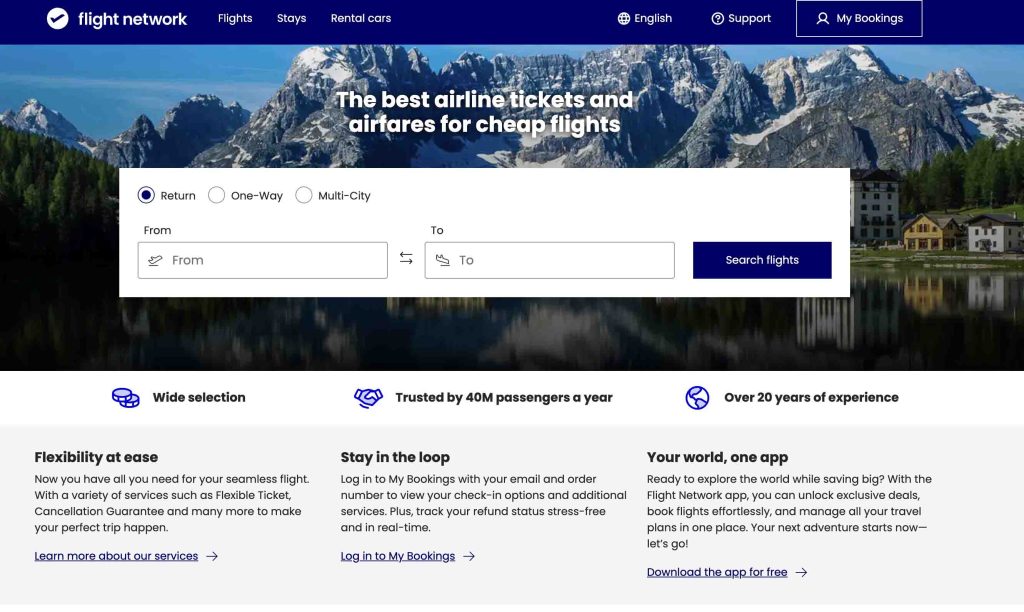Image resolution: width=1024 pixels, height=612 pixels.
Task: Follow the Log in to My Bookings link
Action: point(398,556)
